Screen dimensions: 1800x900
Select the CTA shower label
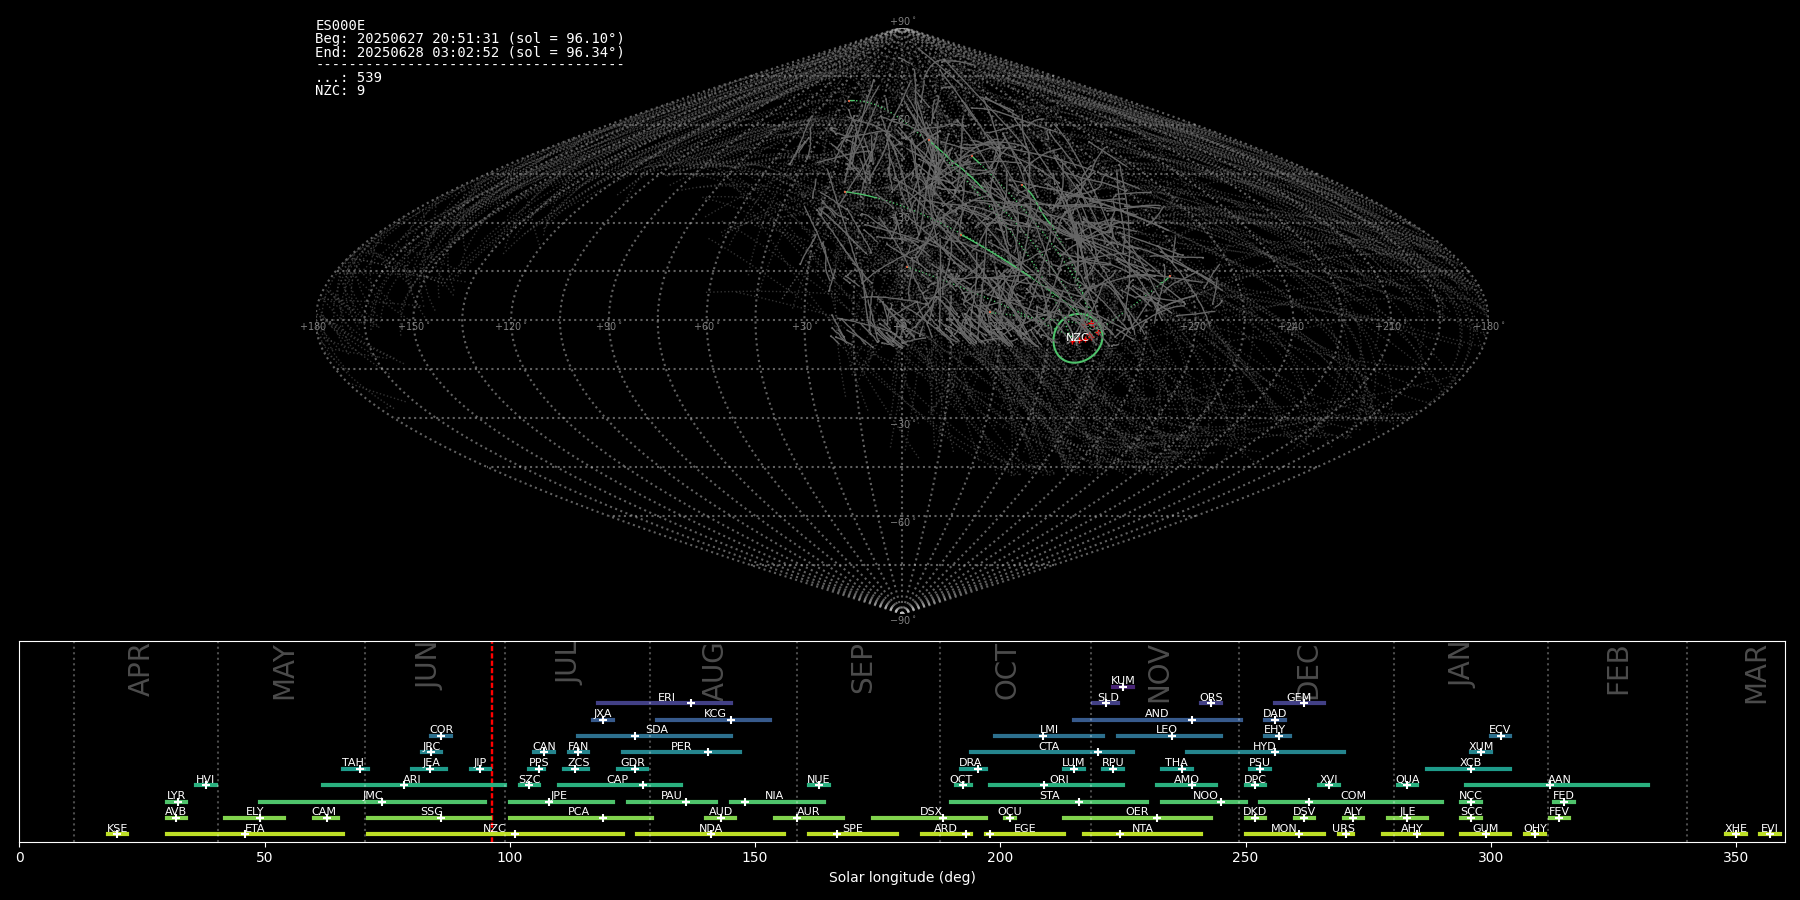tap(1049, 747)
